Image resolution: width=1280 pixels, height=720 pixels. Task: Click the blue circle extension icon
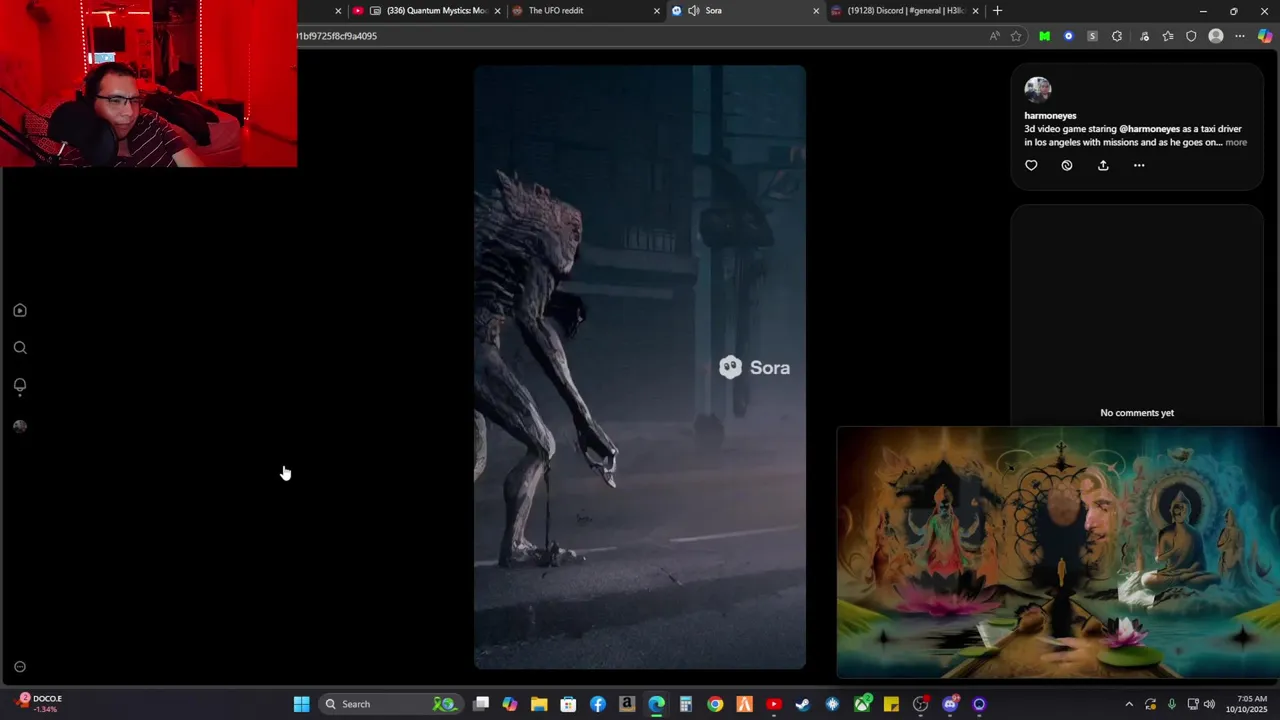pos(1068,36)
